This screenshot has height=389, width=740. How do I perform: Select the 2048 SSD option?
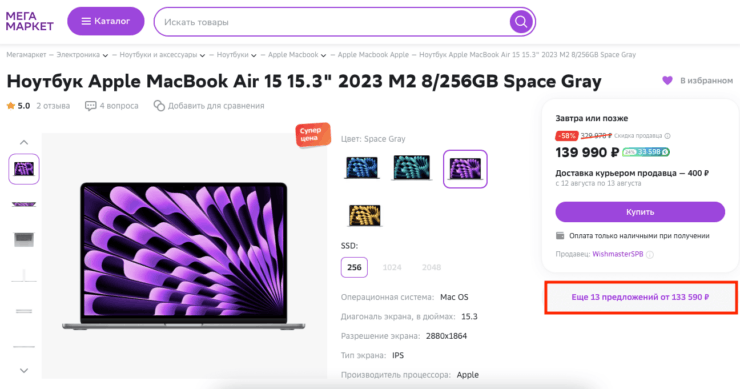(x=431, y=267)
